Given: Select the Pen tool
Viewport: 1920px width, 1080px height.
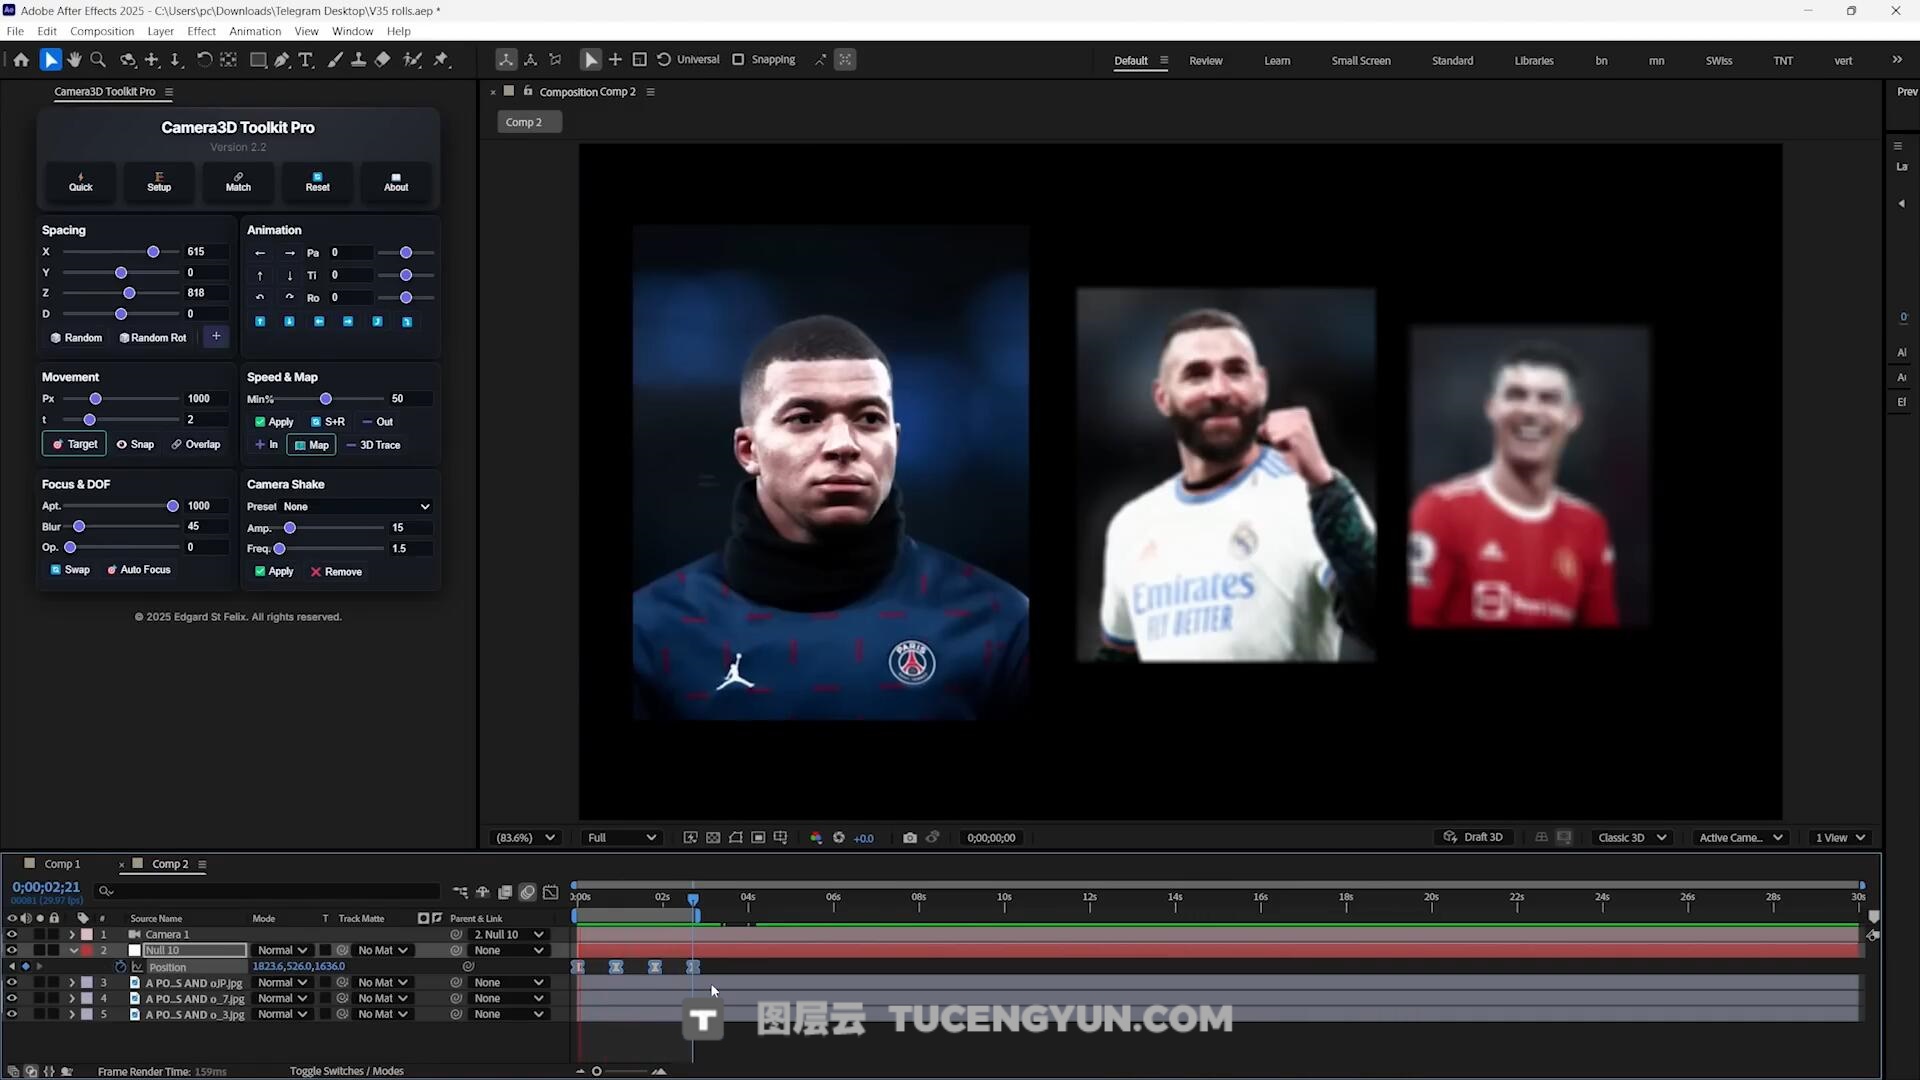Looking at the screenshot, I should (x=282, y=60).
